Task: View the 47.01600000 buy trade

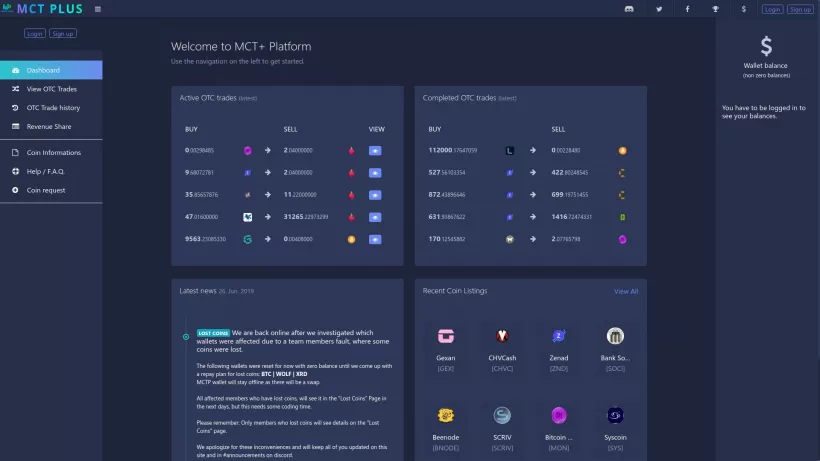Action: tap(376, 217)
